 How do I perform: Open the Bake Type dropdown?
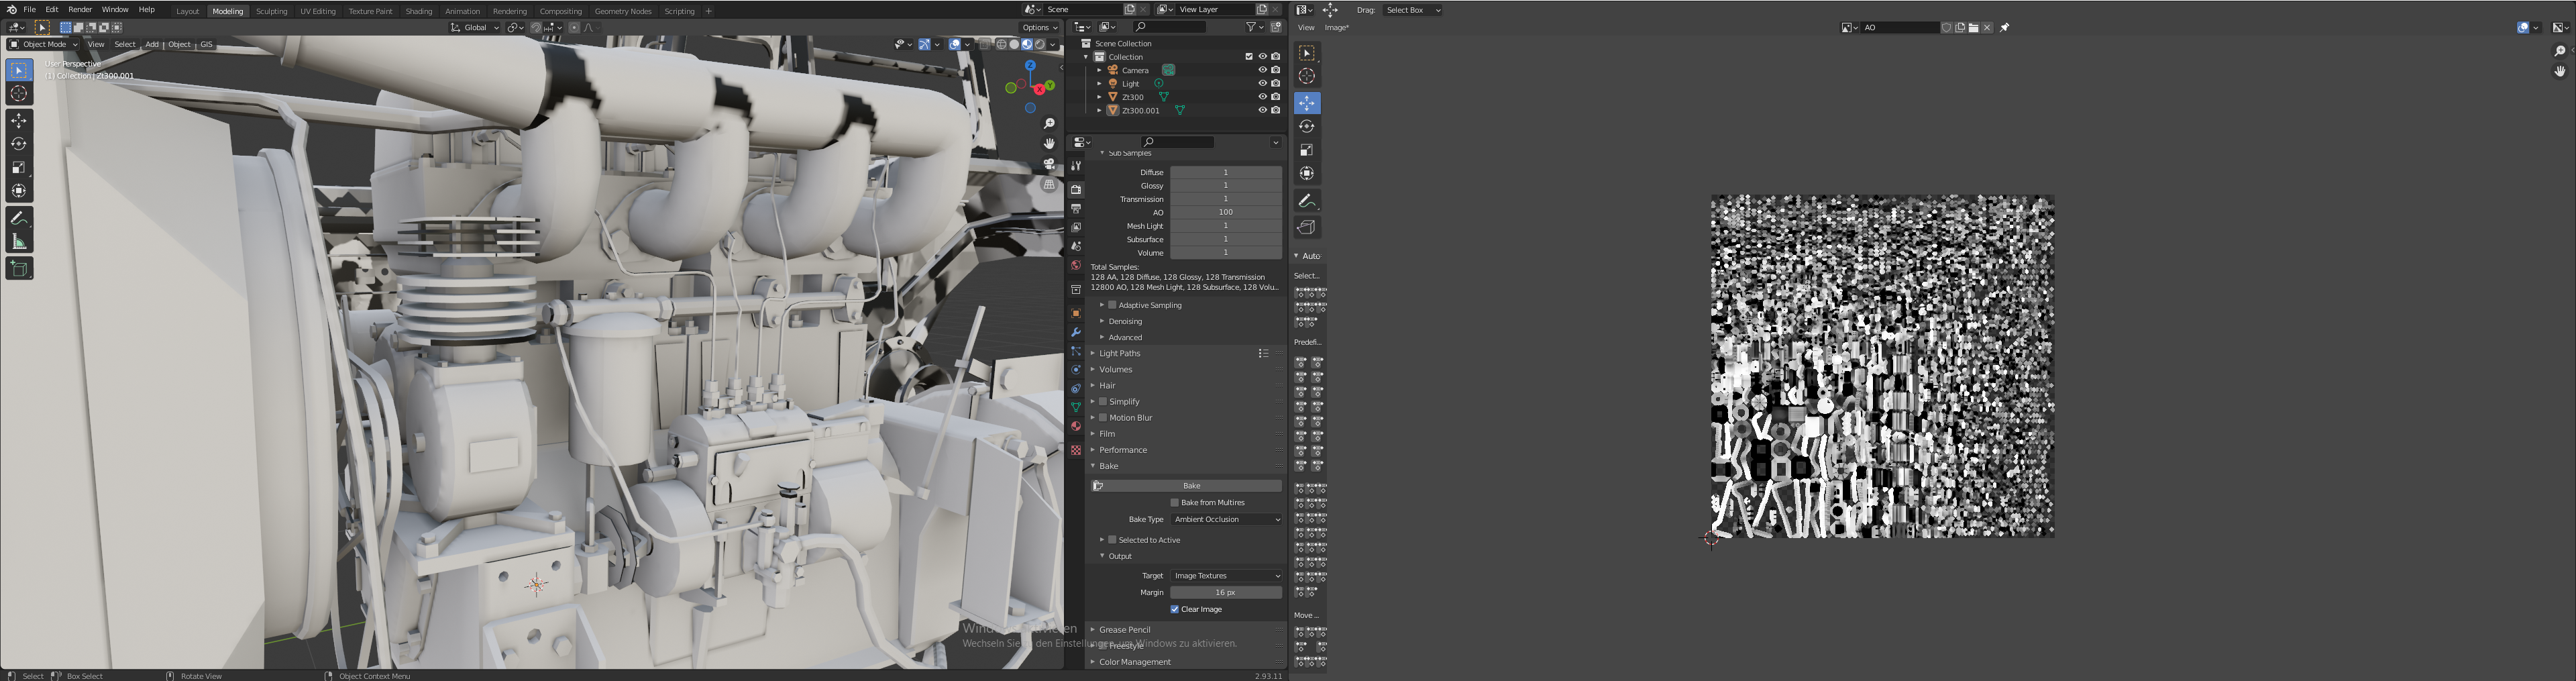pyautogui.click(x=1226, y=520)
